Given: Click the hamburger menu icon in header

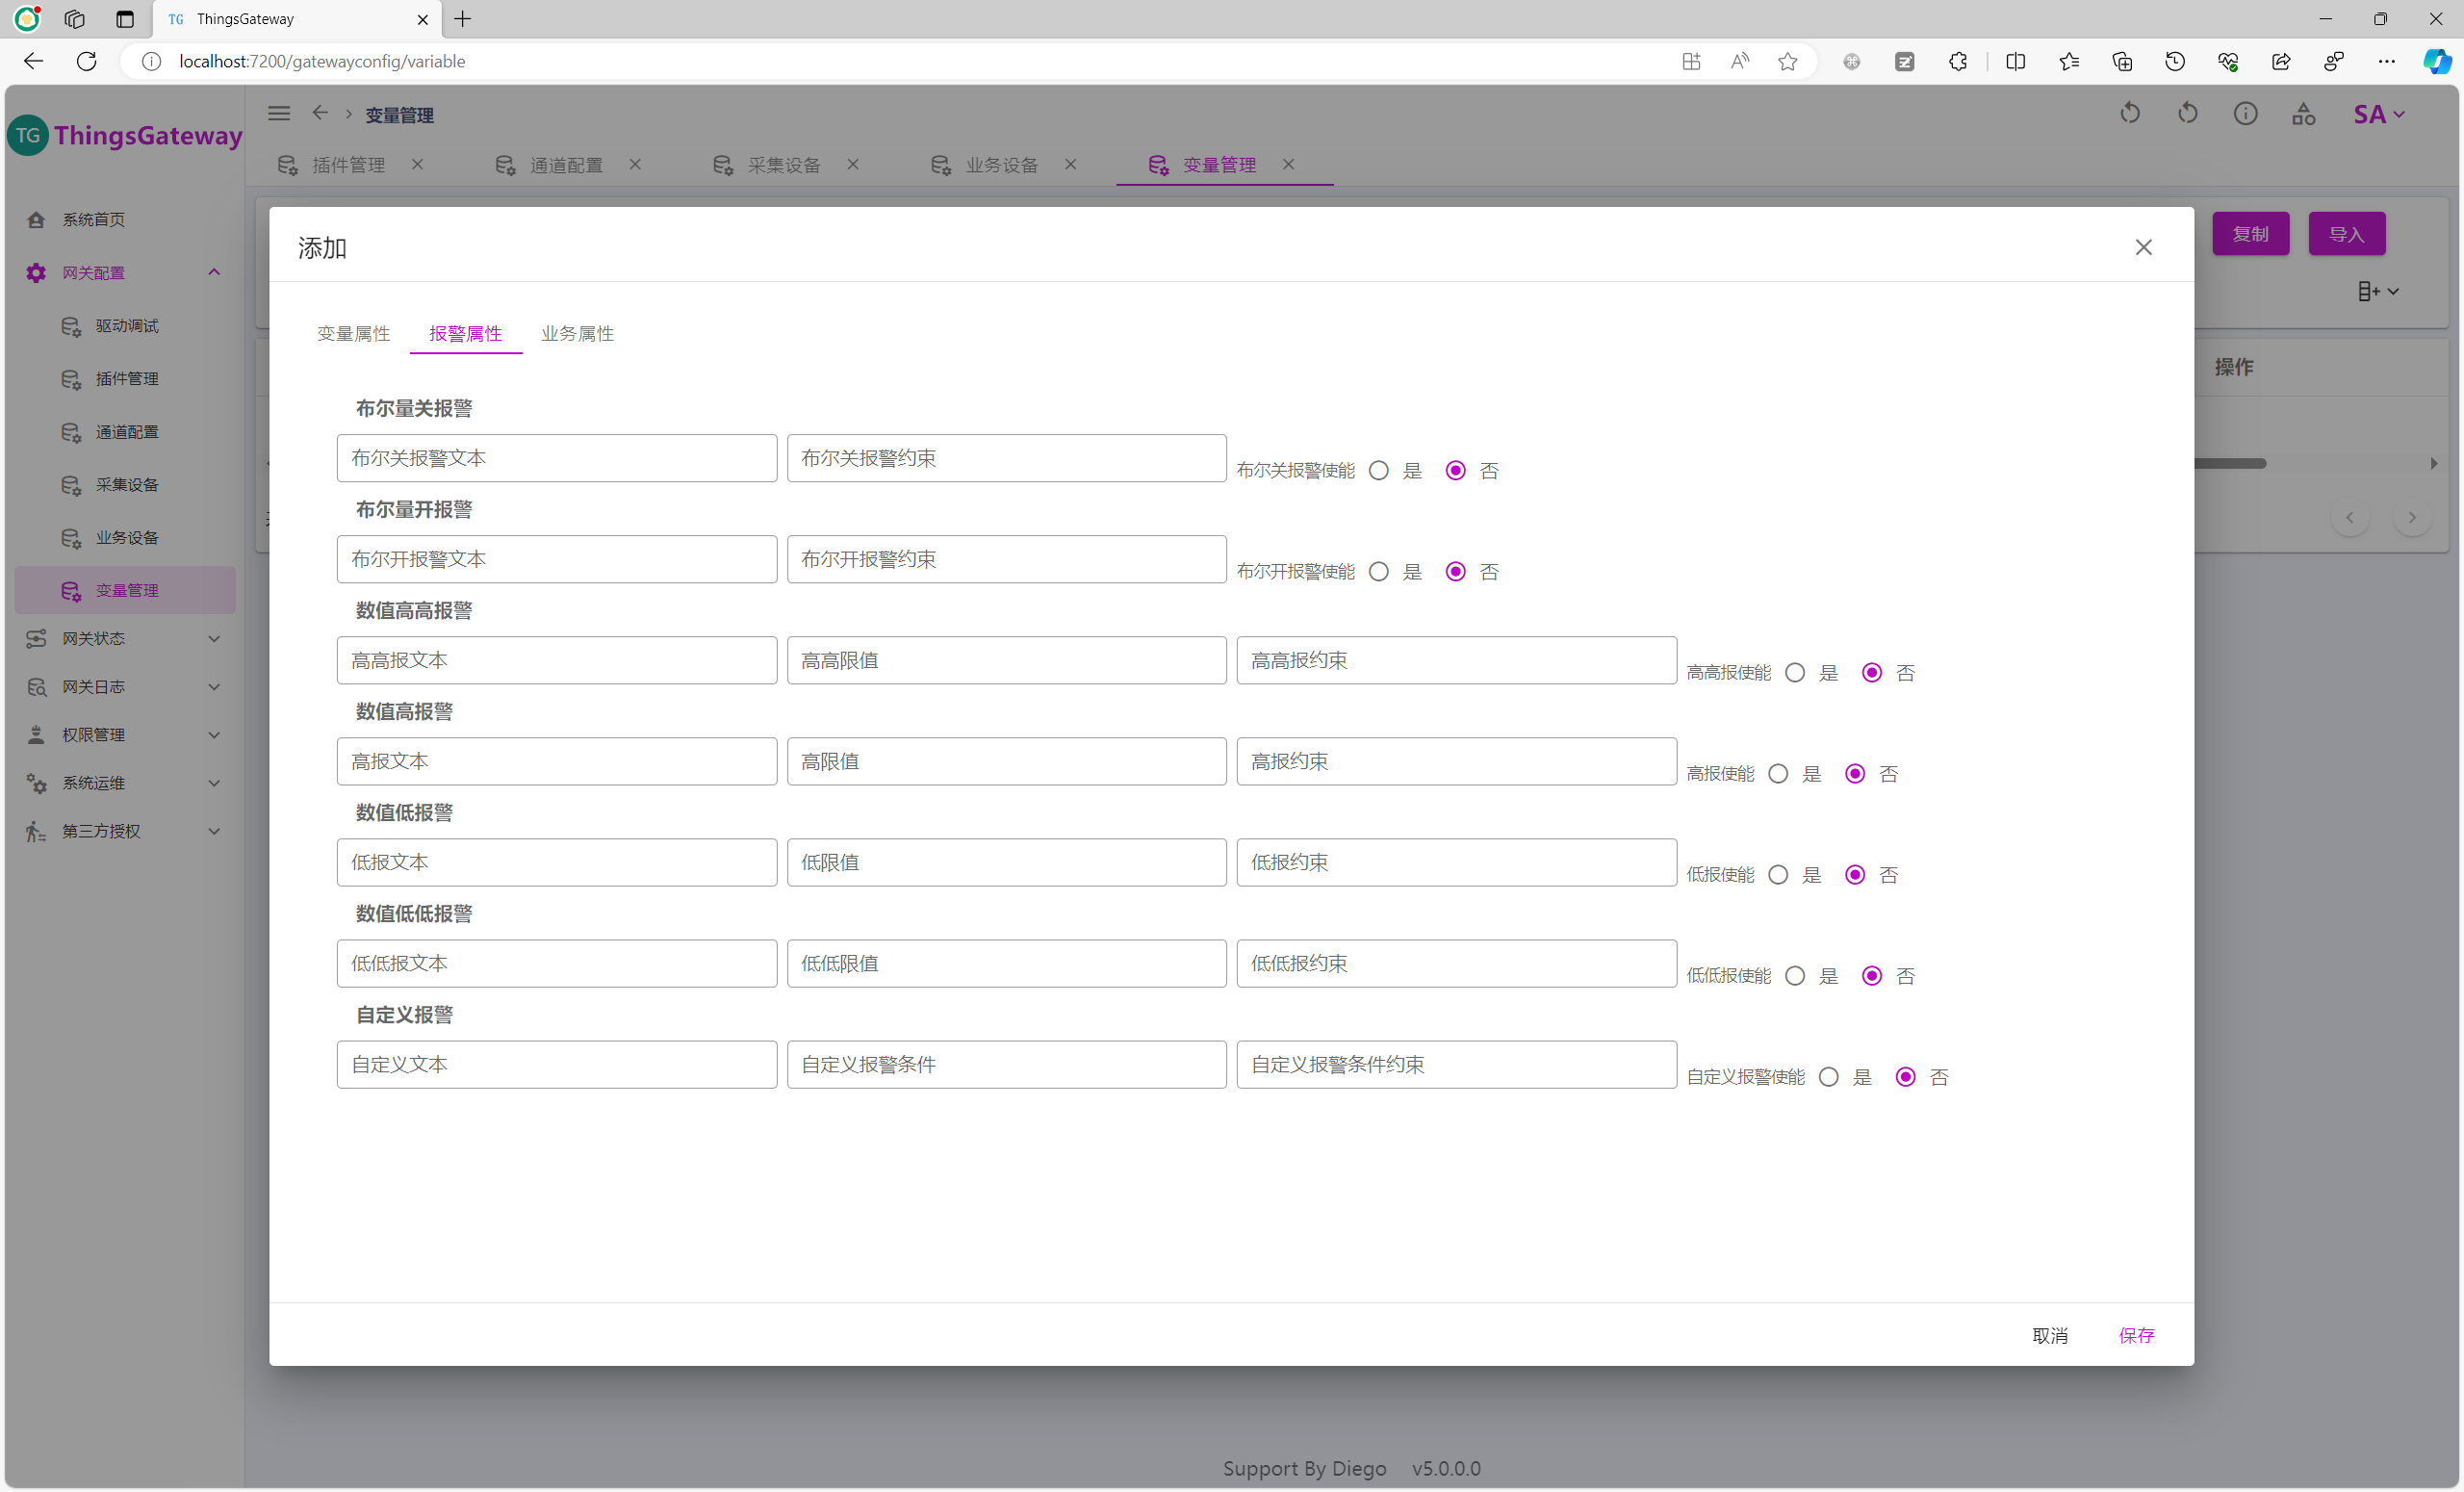Looking at the screenshot, I should [279, 114].
